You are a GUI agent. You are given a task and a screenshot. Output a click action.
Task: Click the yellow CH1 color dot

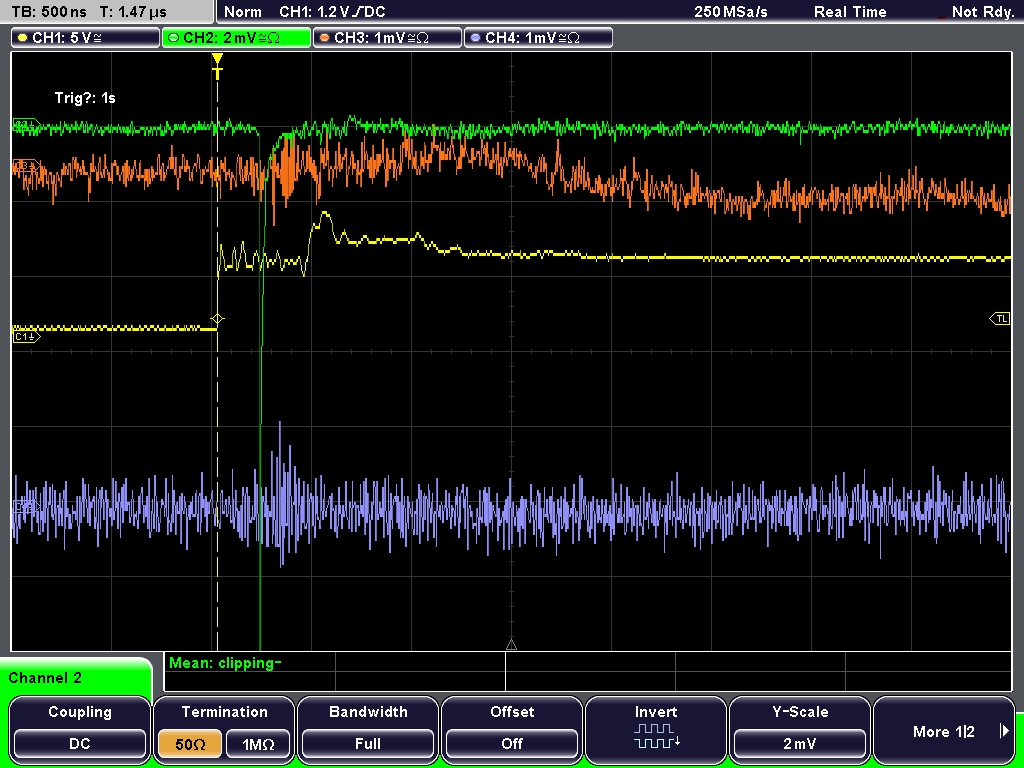tap(23, 38)
